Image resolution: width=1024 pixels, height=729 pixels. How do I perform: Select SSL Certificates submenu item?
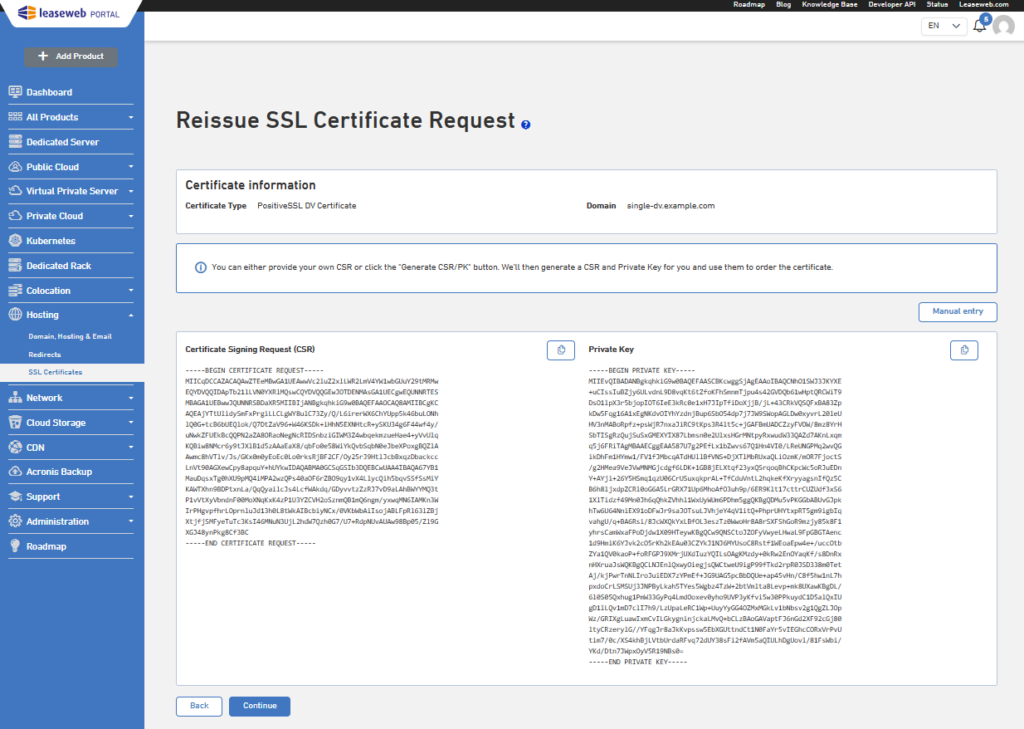click(56, 372)
